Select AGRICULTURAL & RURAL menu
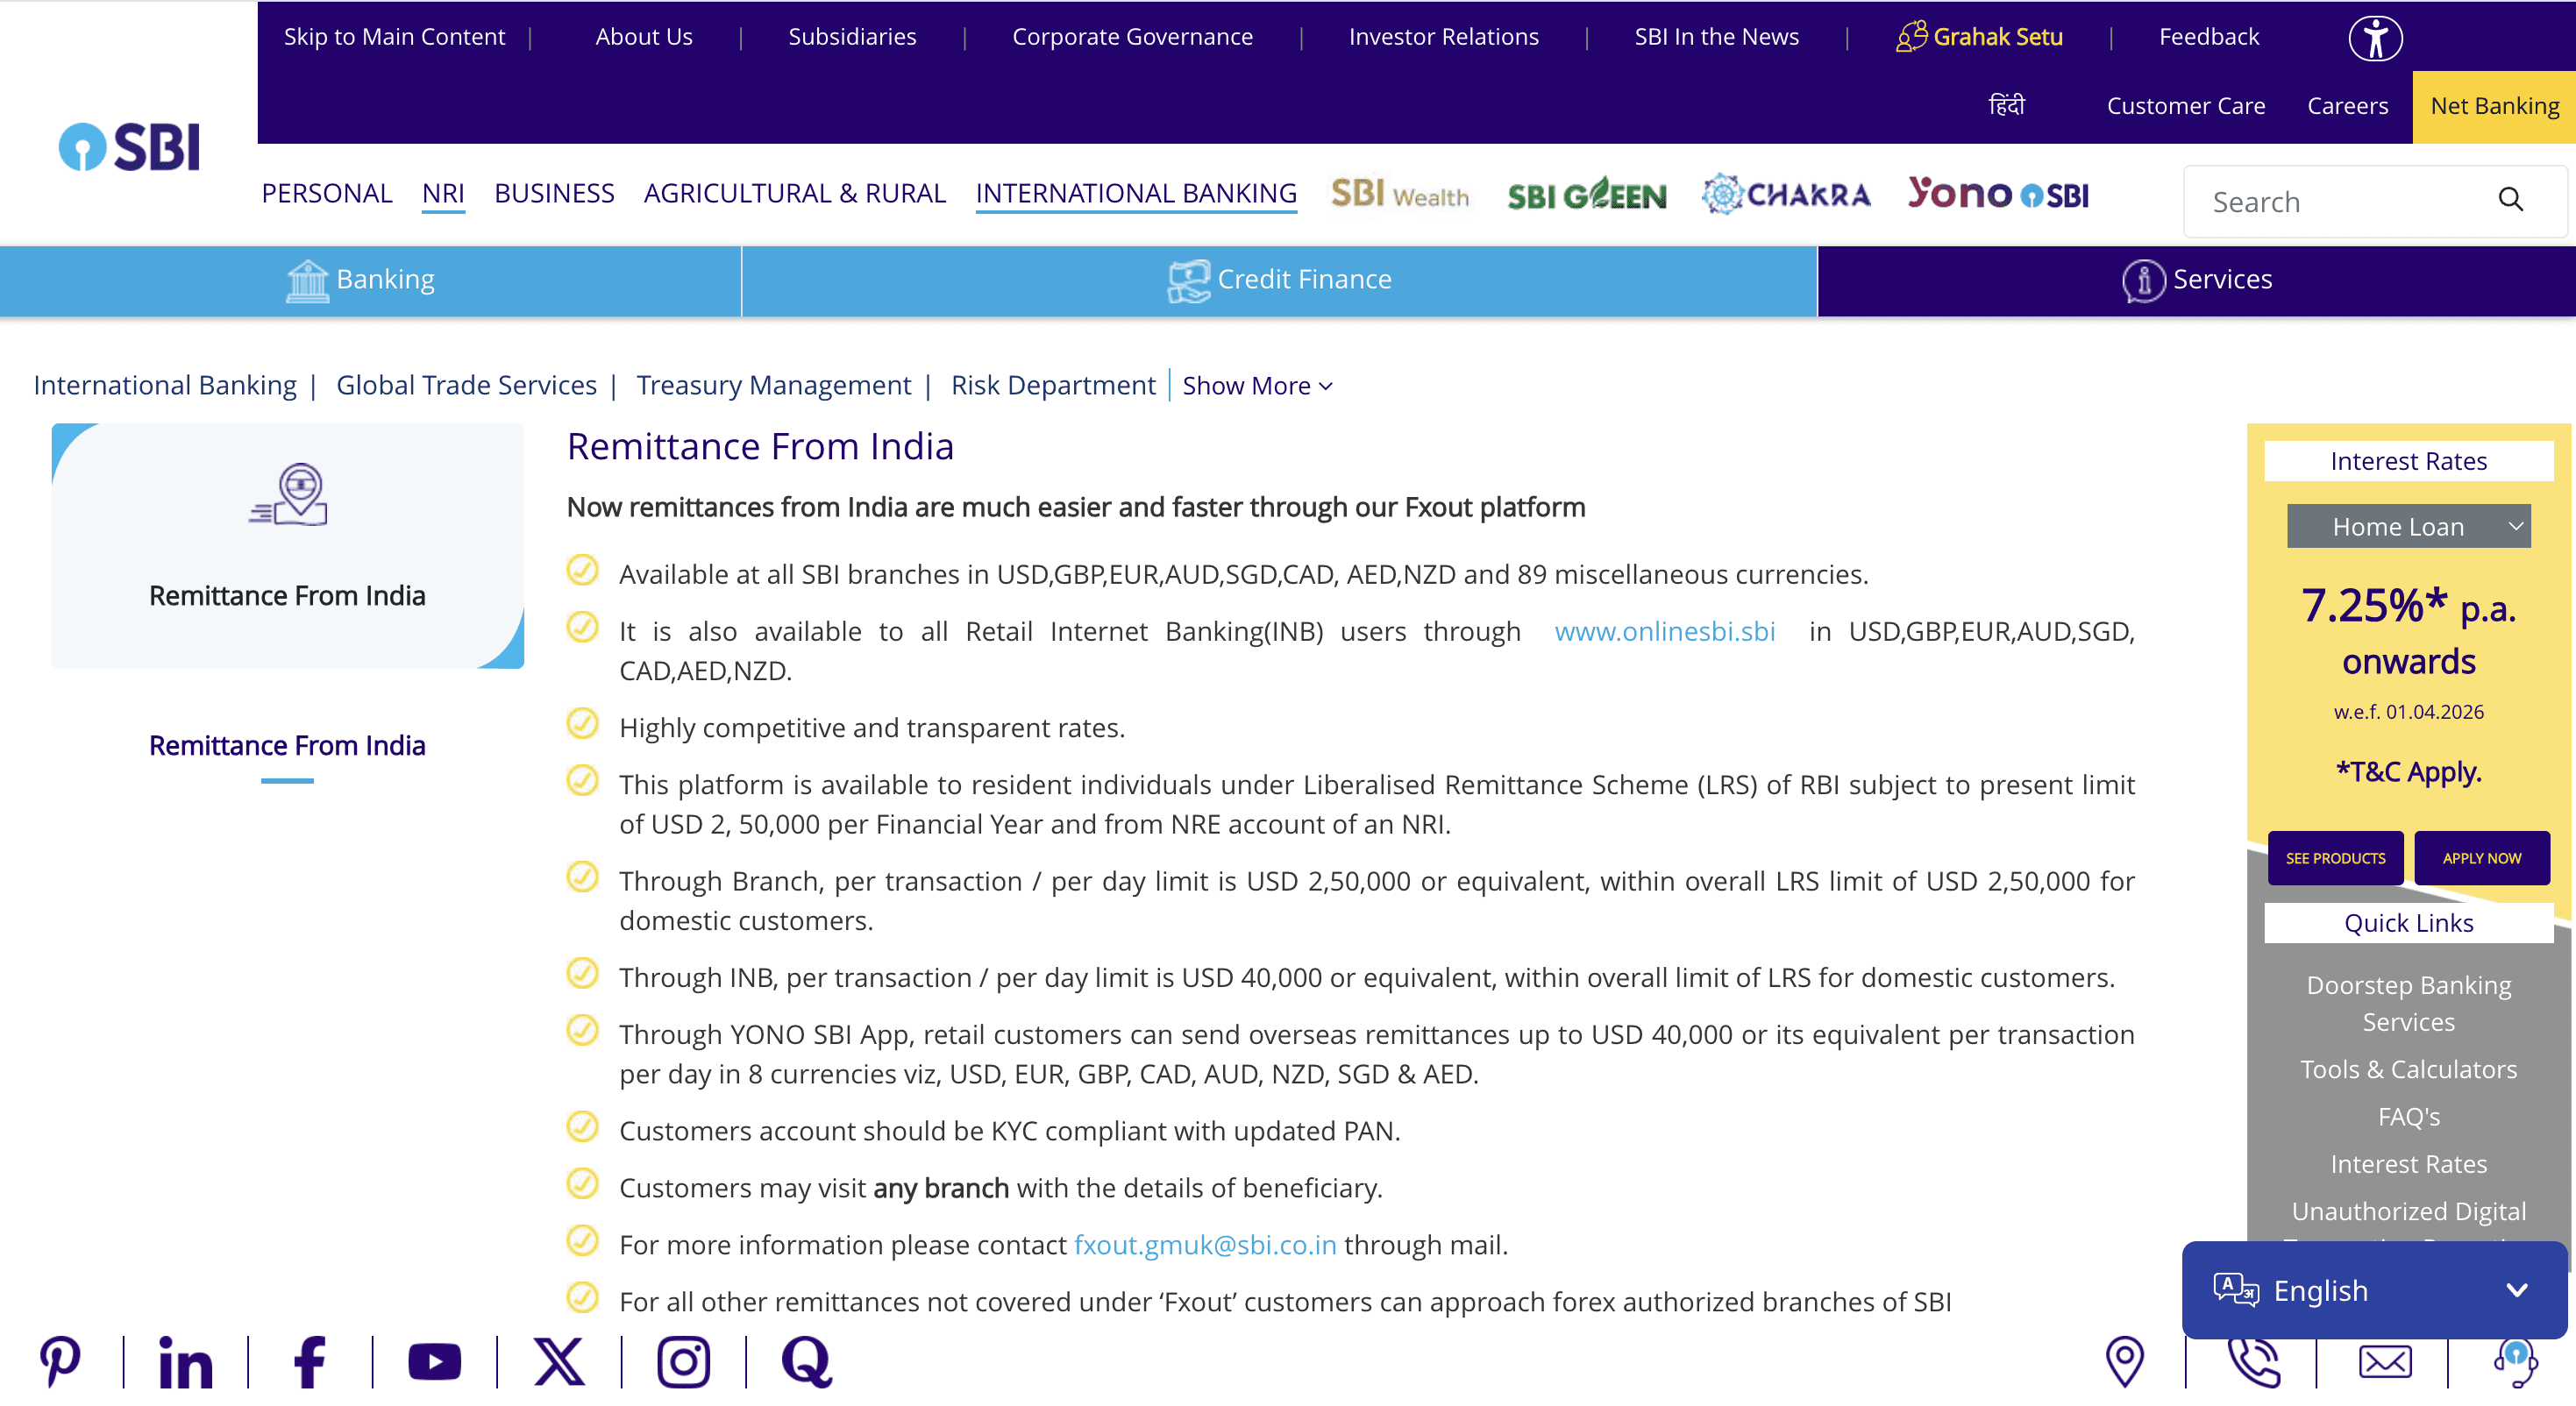2576x1406 pixels. coord(795,192)
